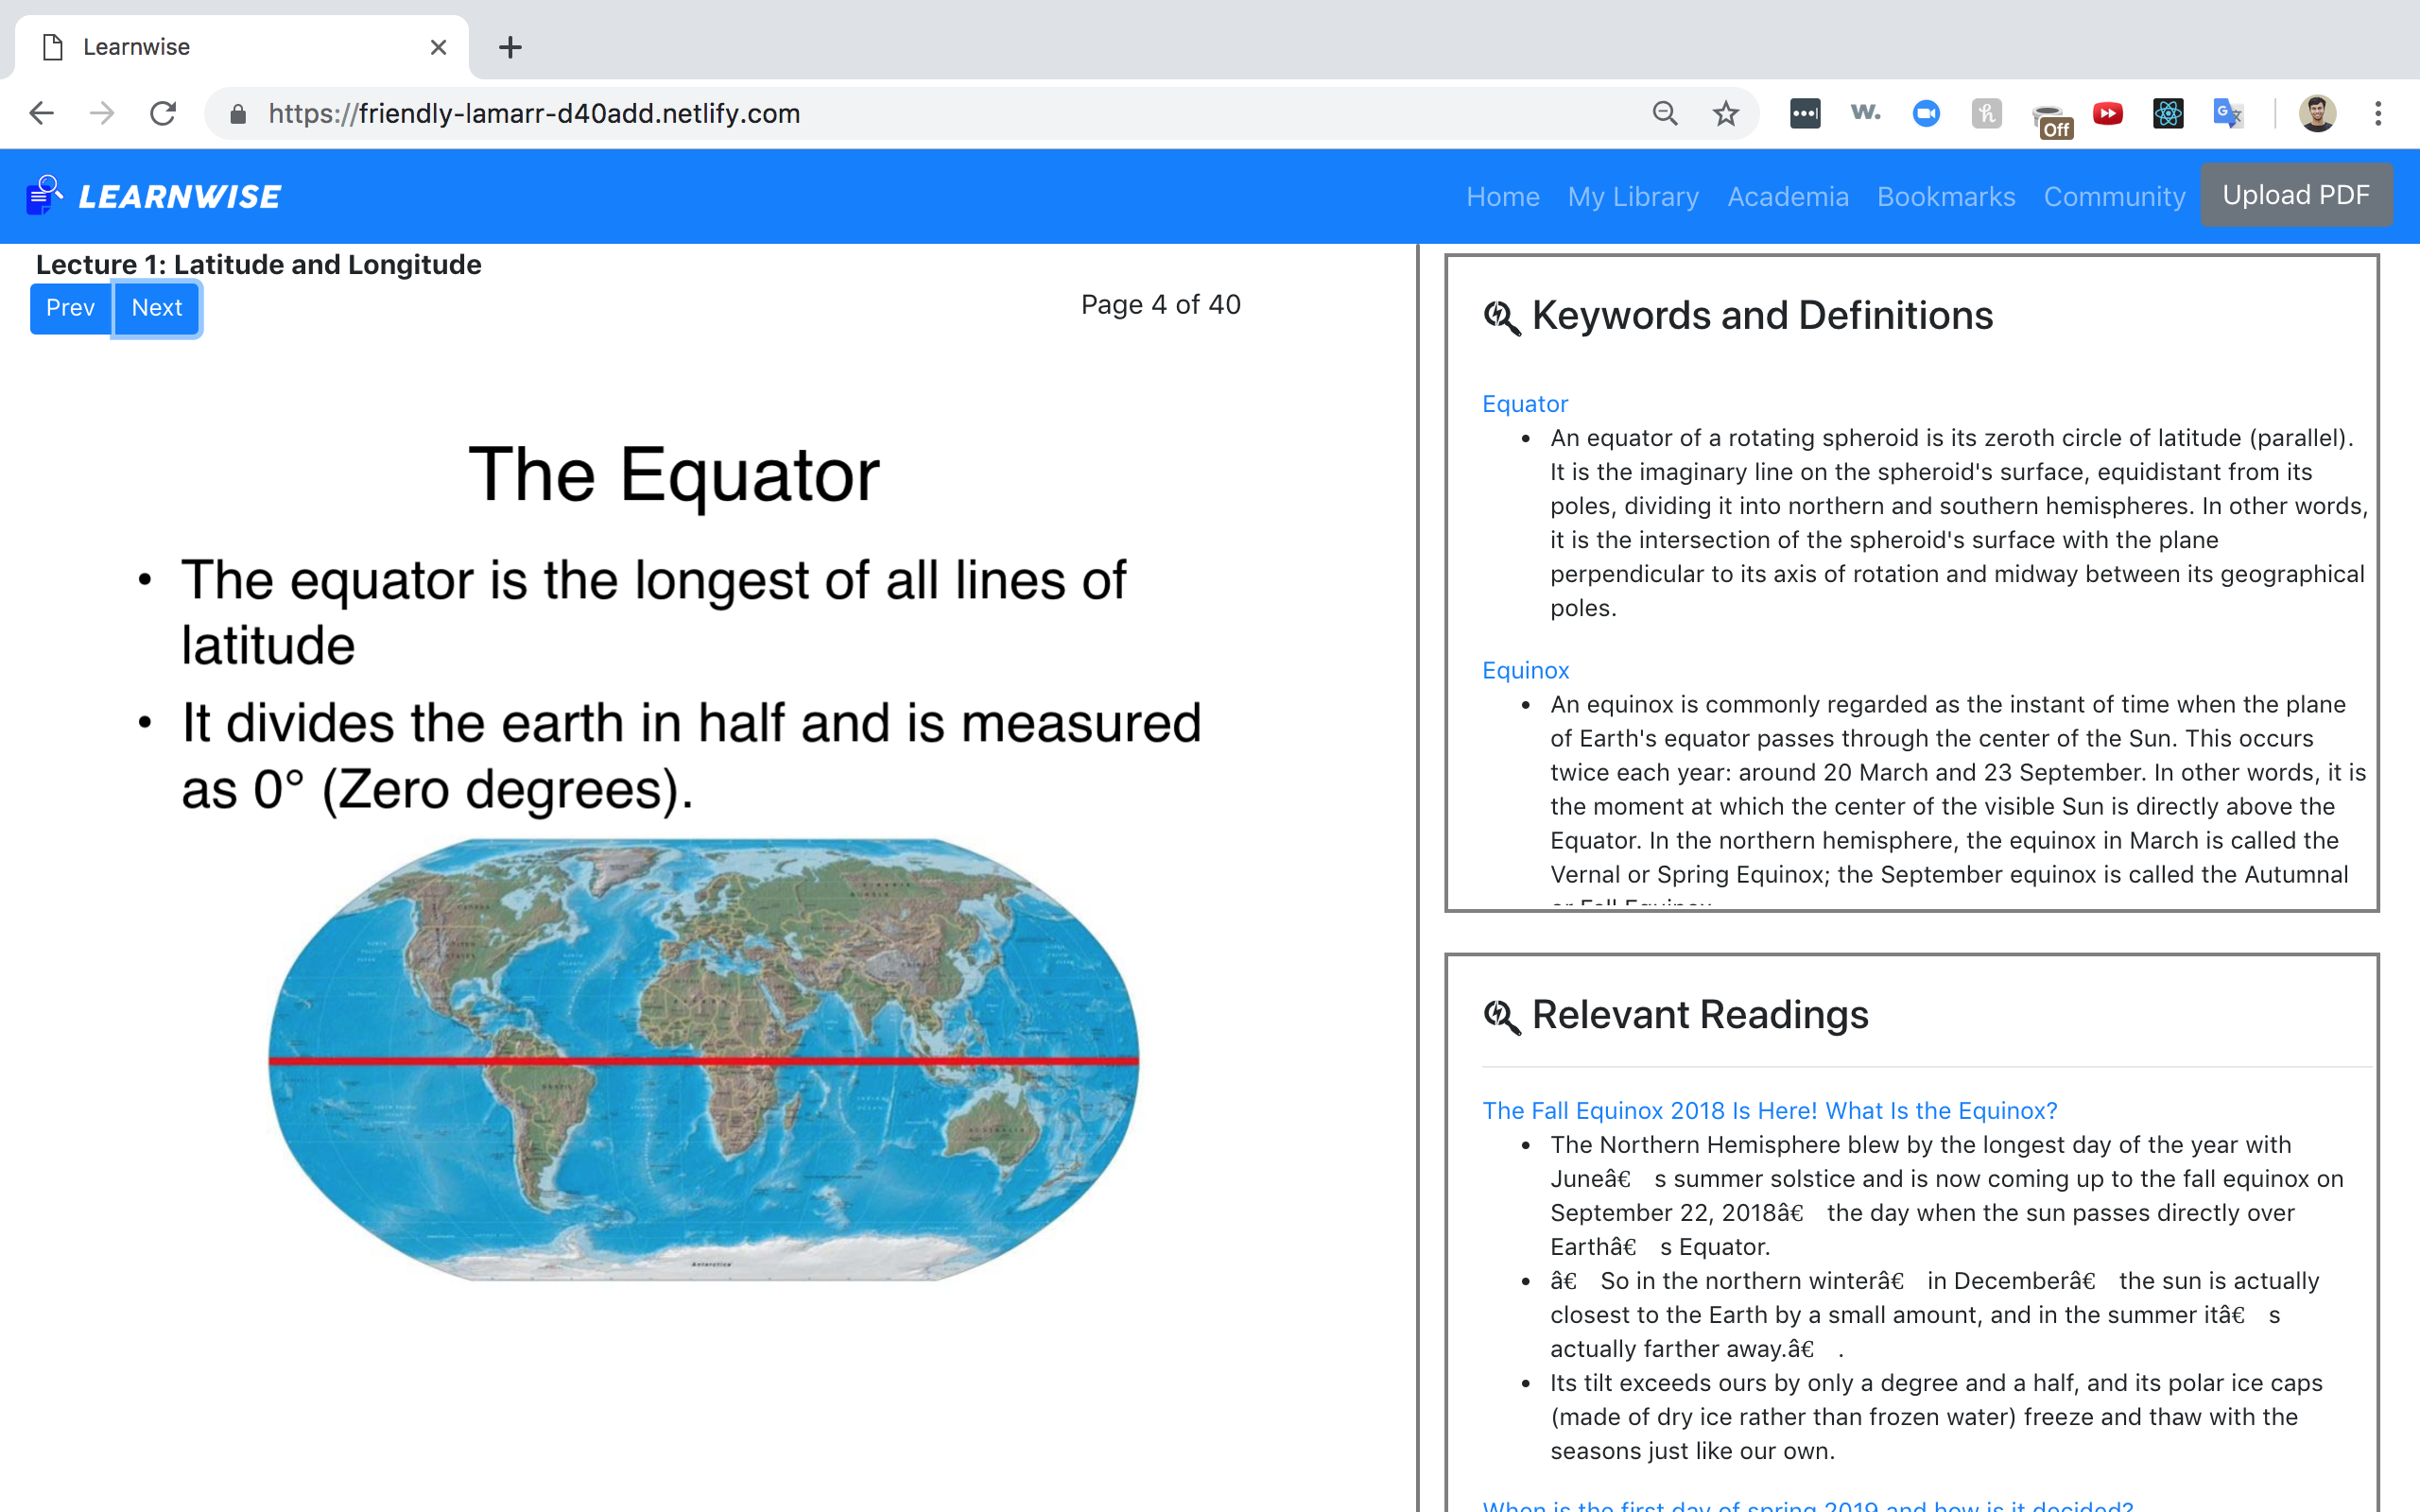The height and width of the screenshot is (1512, 2420).
Task: Open the React DevTools extension icon
Action: (2167, 113)
